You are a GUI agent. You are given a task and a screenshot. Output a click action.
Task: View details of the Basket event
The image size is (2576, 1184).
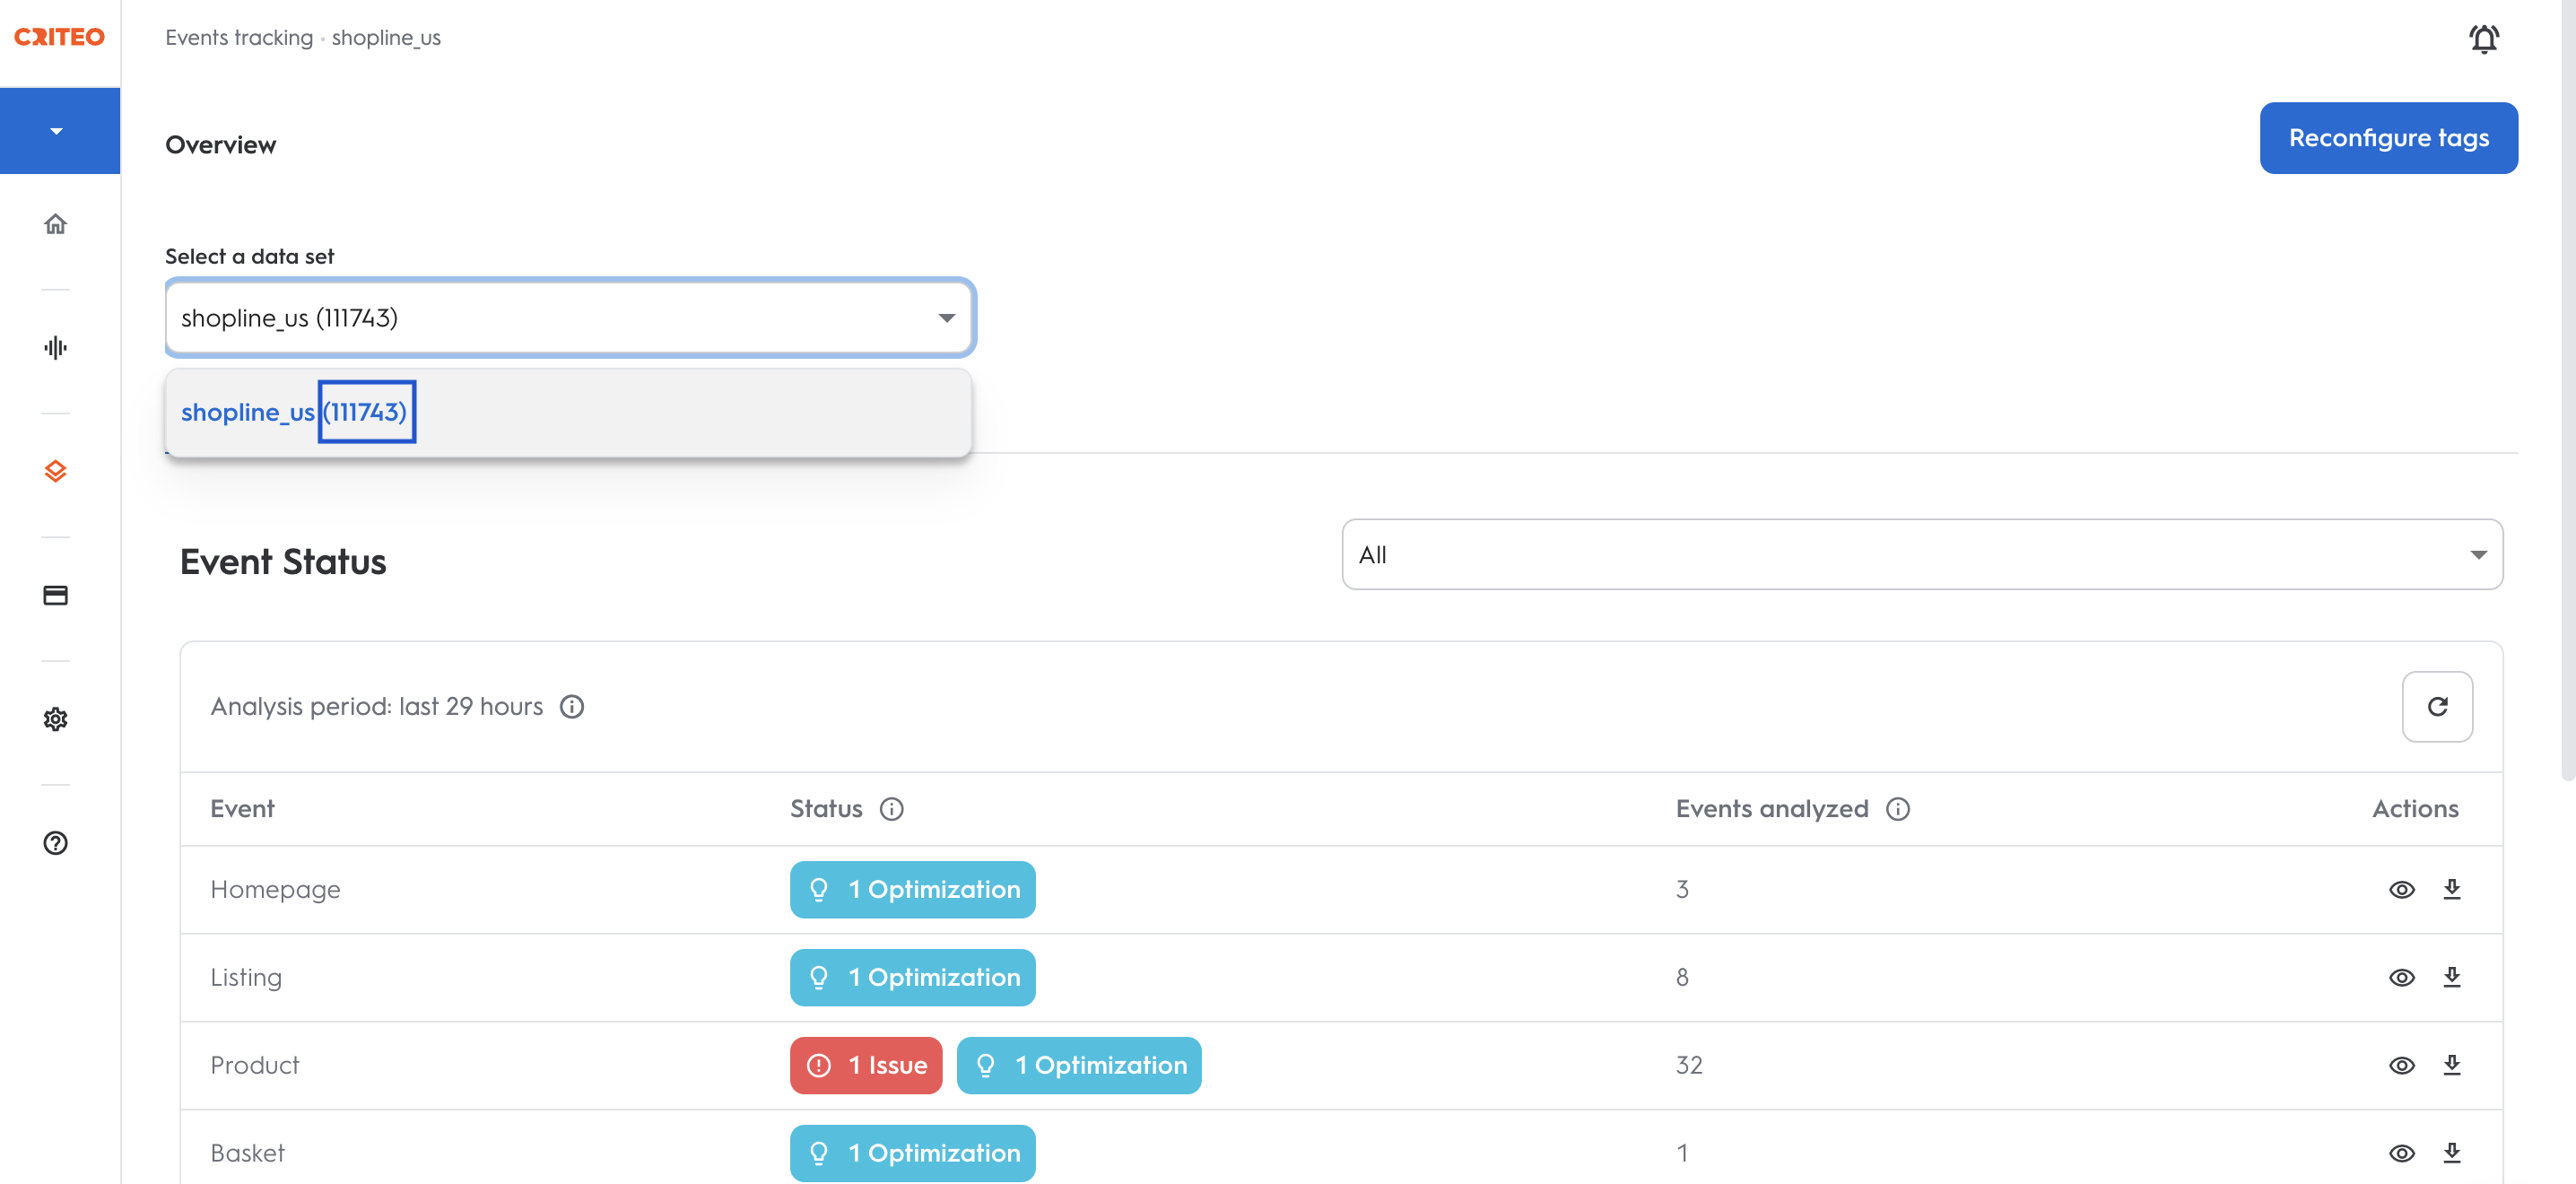(x=2401, y=1153)
